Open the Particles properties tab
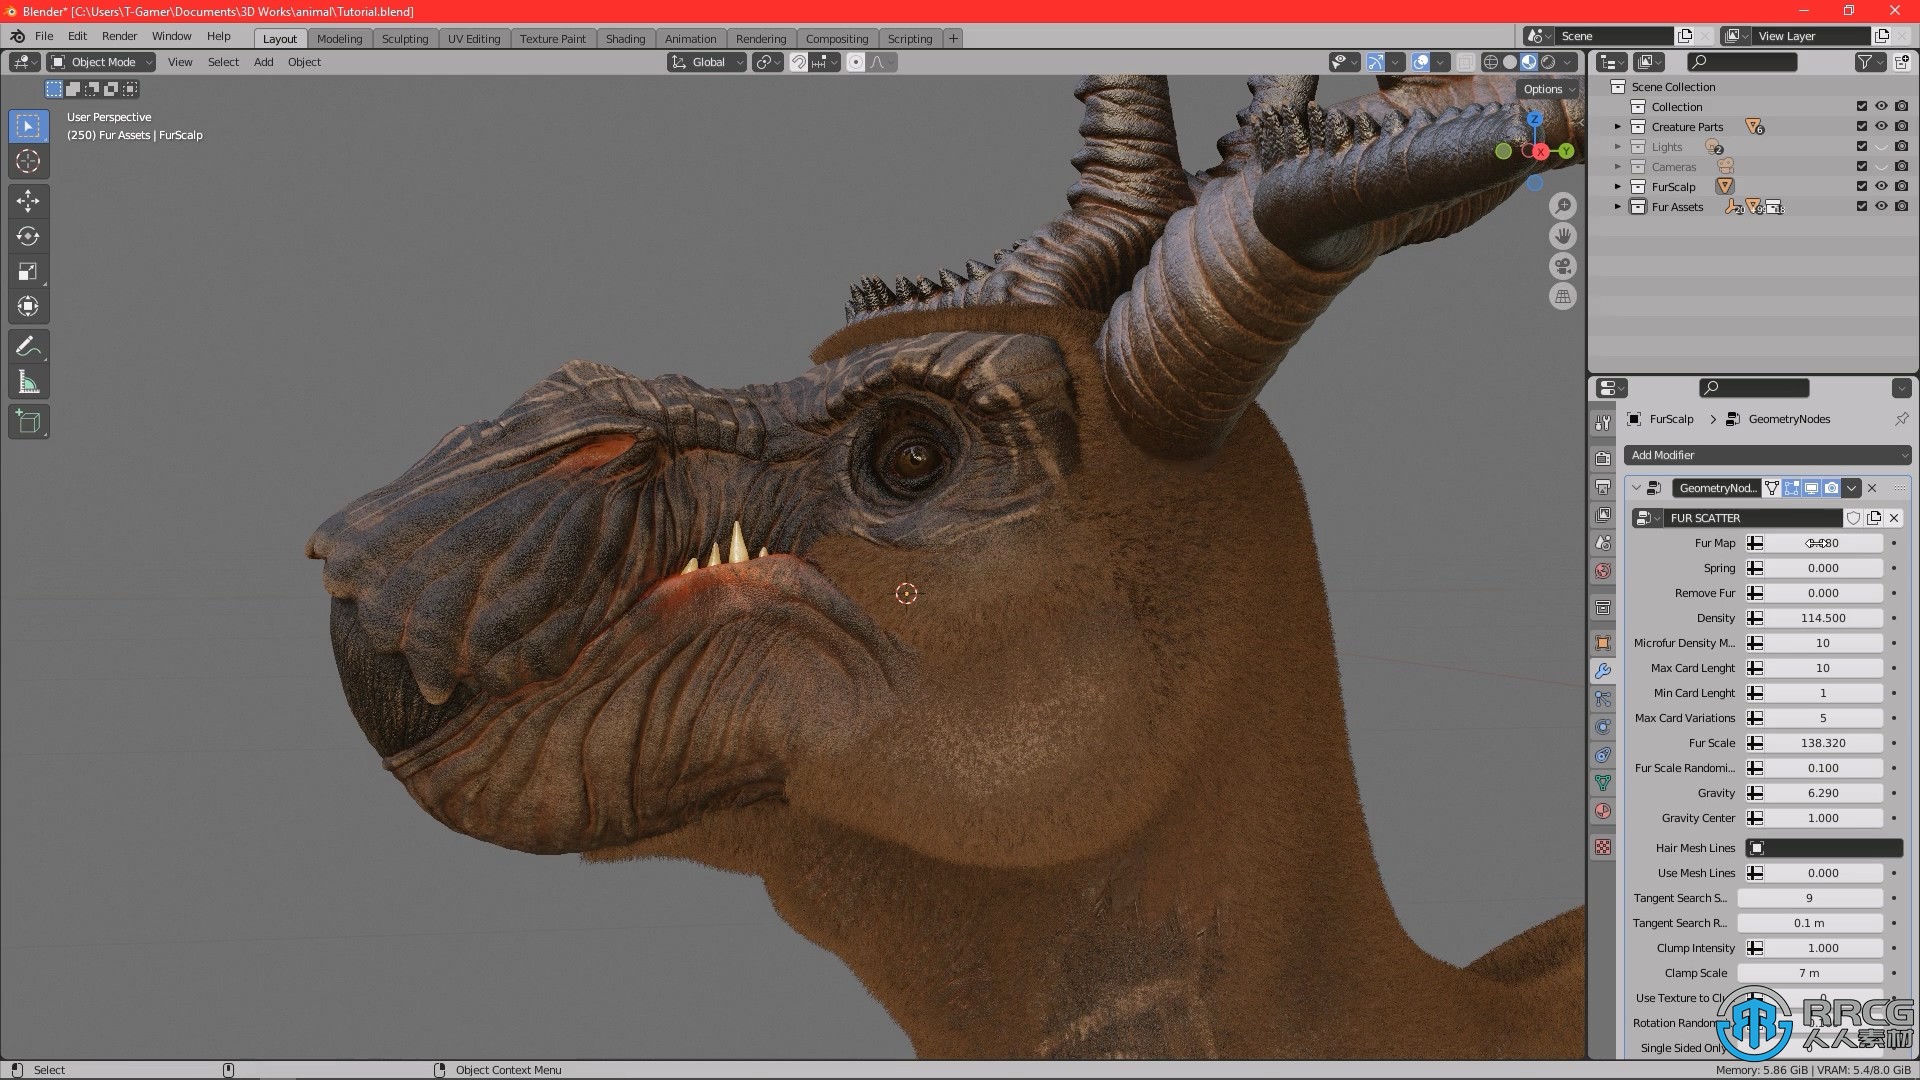Screen dimensions: 1920x1080 (1603, 699)
